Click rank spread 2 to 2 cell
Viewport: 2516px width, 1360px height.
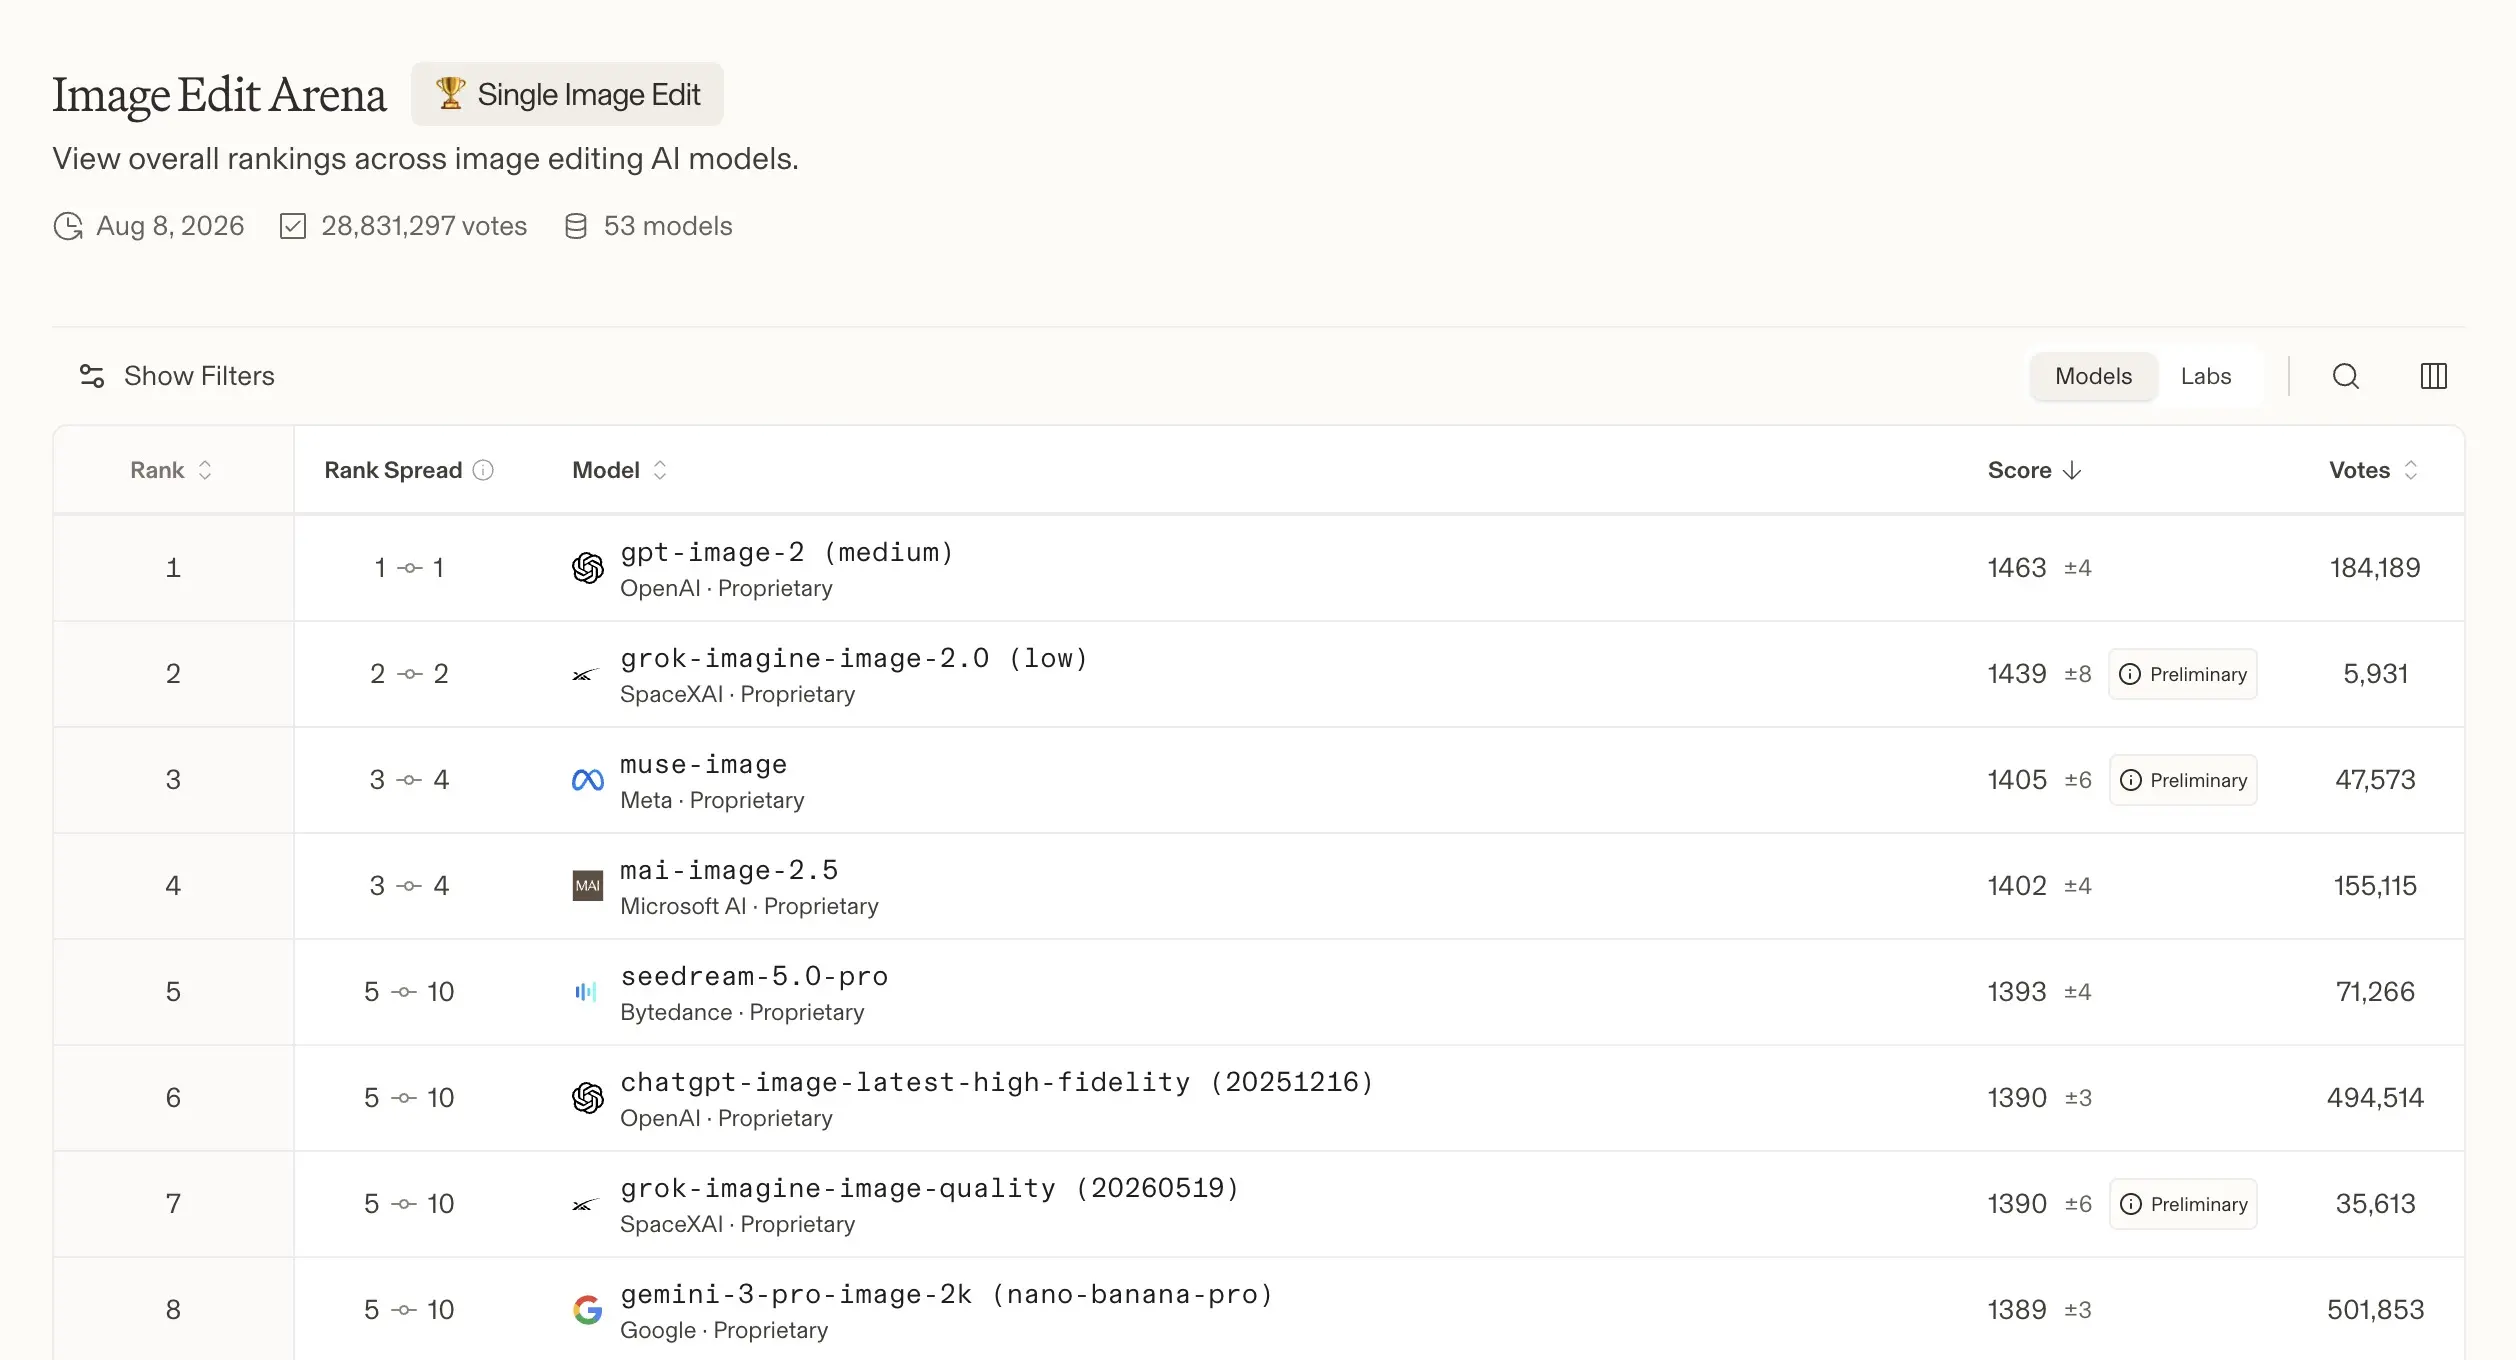[409, 674]
